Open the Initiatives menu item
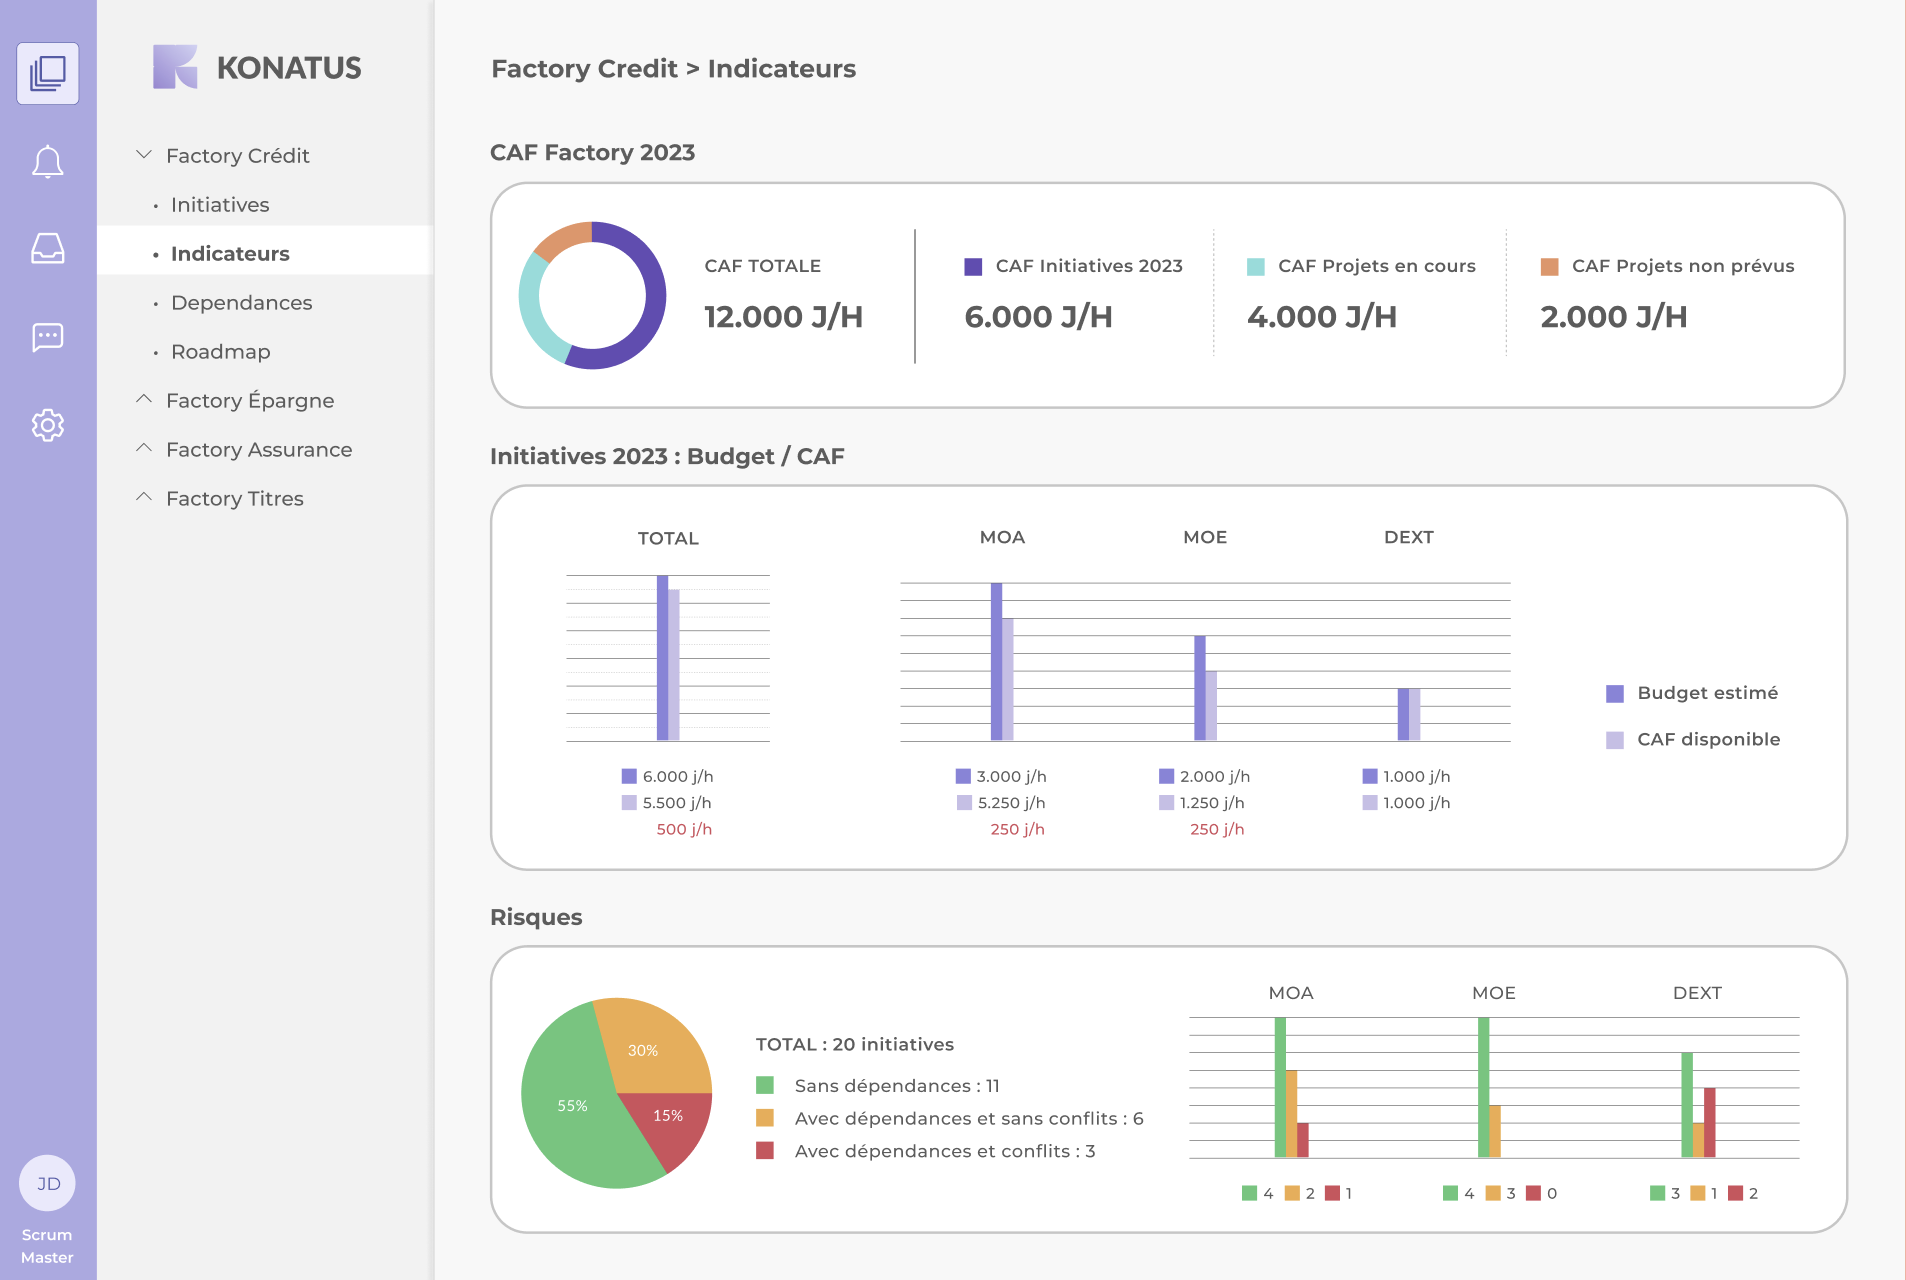The width and height of the screenshot is (1906, 1280). [220, 204]
